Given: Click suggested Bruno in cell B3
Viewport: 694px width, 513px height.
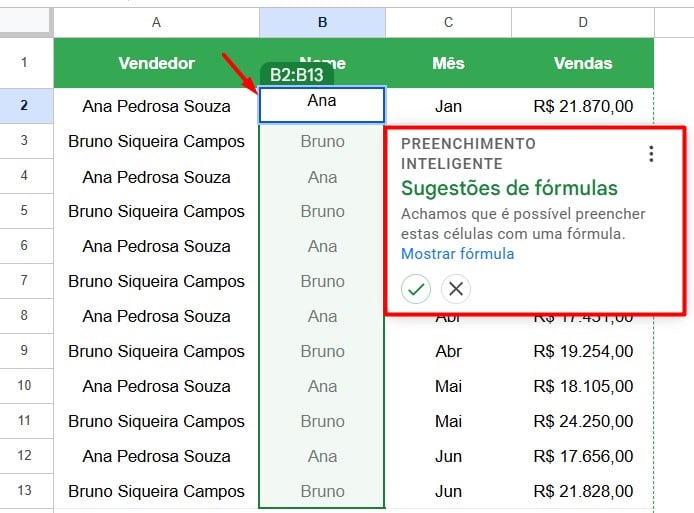Looking at the screenshot, I should [x=322, y=141].
